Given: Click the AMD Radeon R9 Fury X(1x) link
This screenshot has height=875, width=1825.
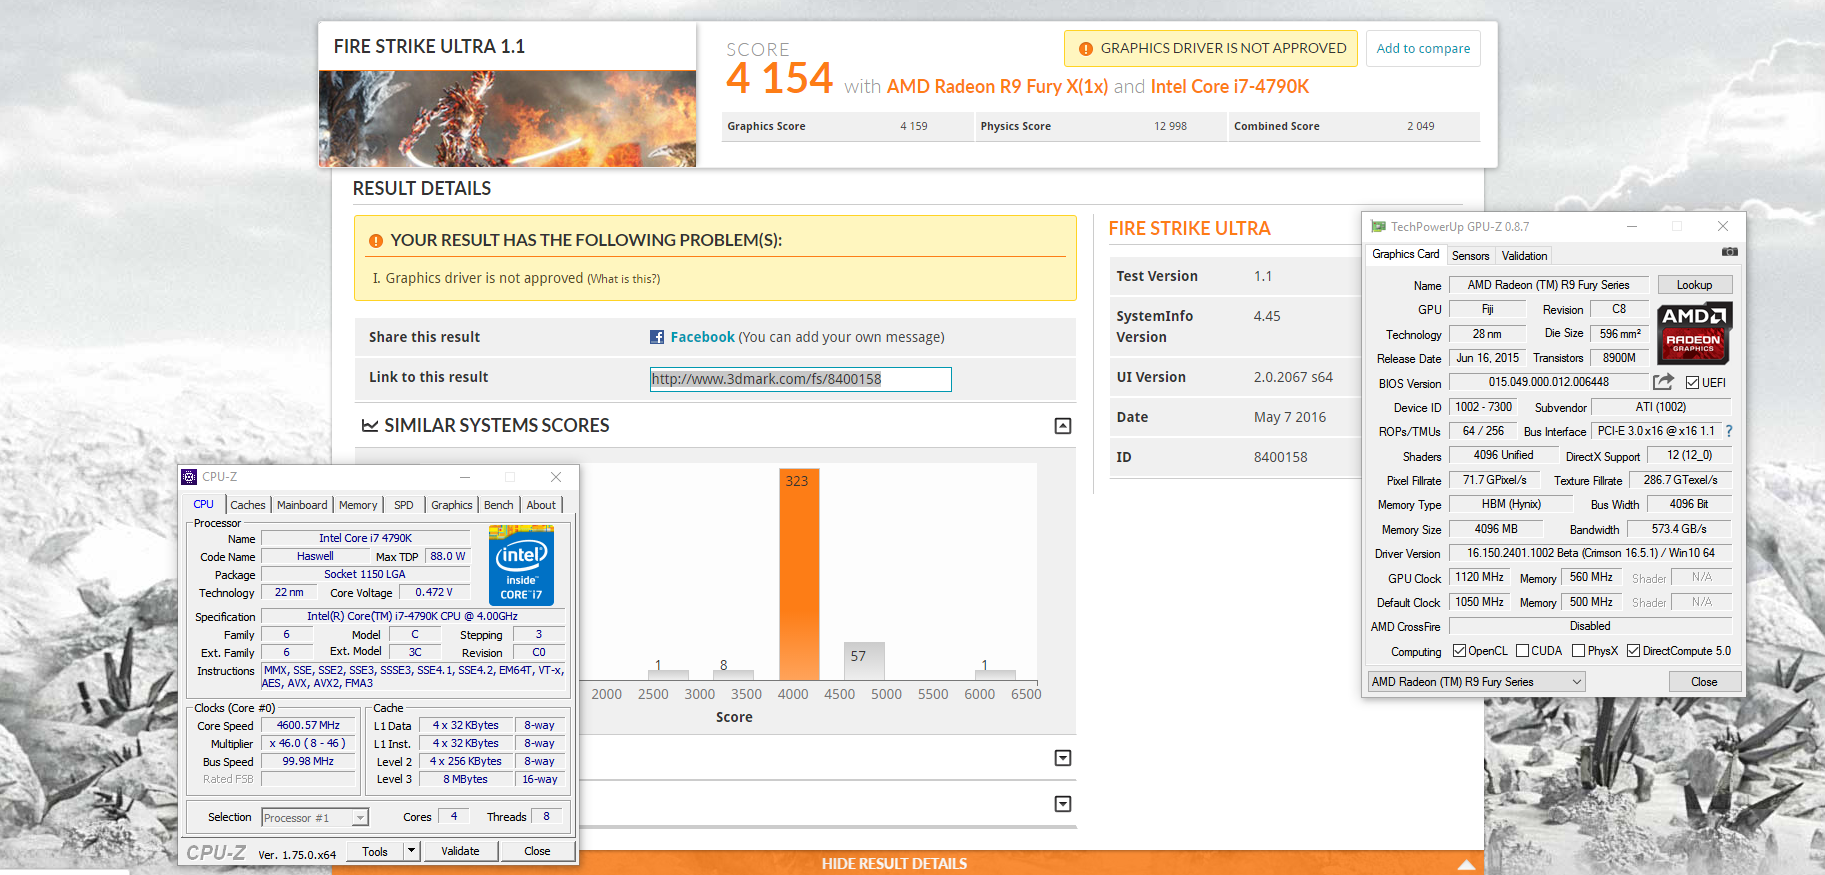Looking at the screenshot, I should coord(997,87).
